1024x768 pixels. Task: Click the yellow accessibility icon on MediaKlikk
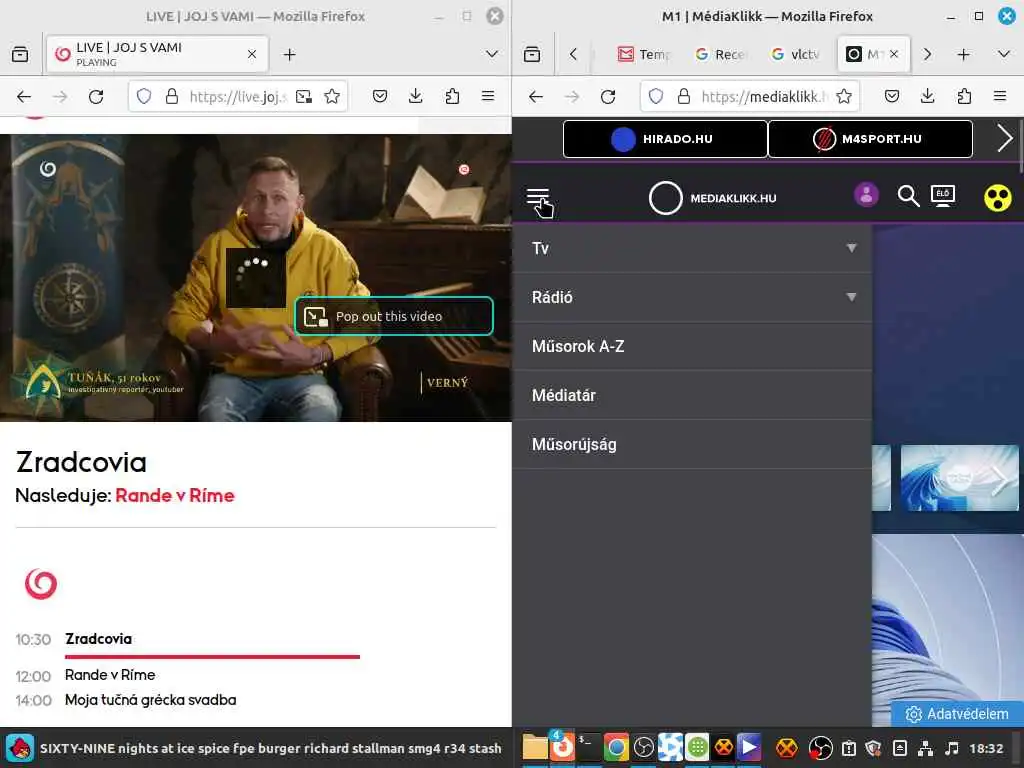pyautogui.click(x=997, y=197)
